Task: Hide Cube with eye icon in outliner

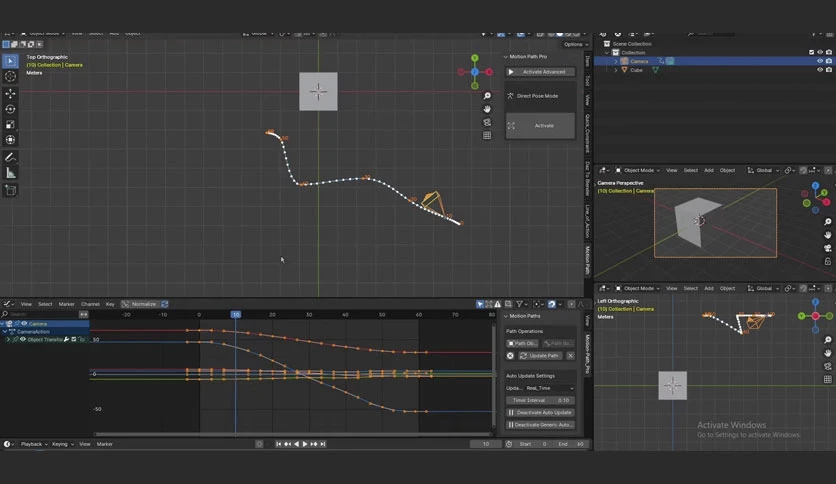Action: [x=820, y=70]
